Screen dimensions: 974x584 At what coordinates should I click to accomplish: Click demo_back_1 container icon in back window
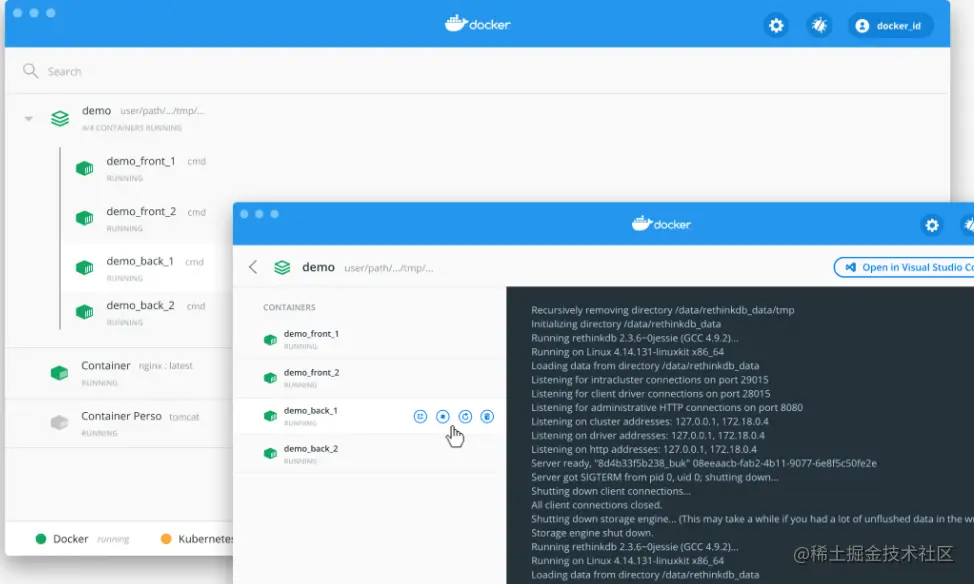84,268
